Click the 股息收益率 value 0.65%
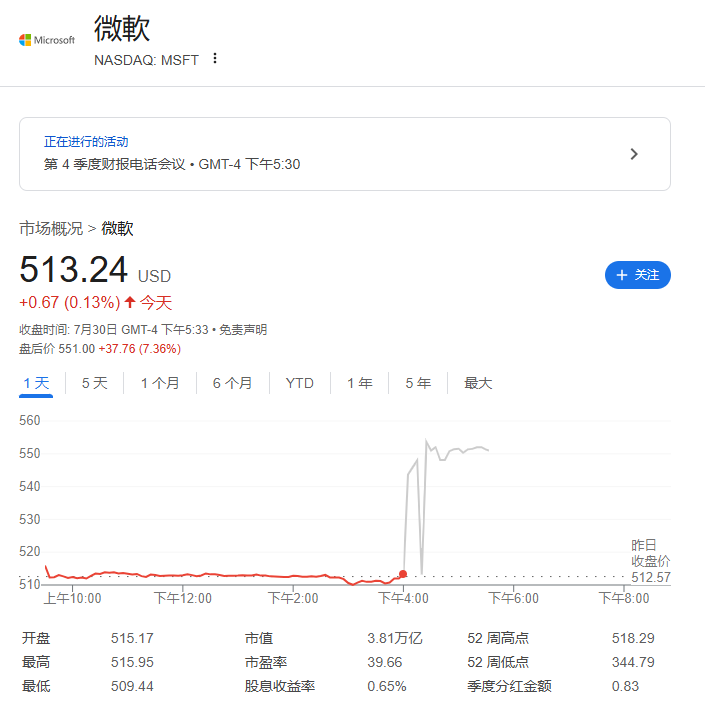Screen dimensions: 705x715 (387, 686)
